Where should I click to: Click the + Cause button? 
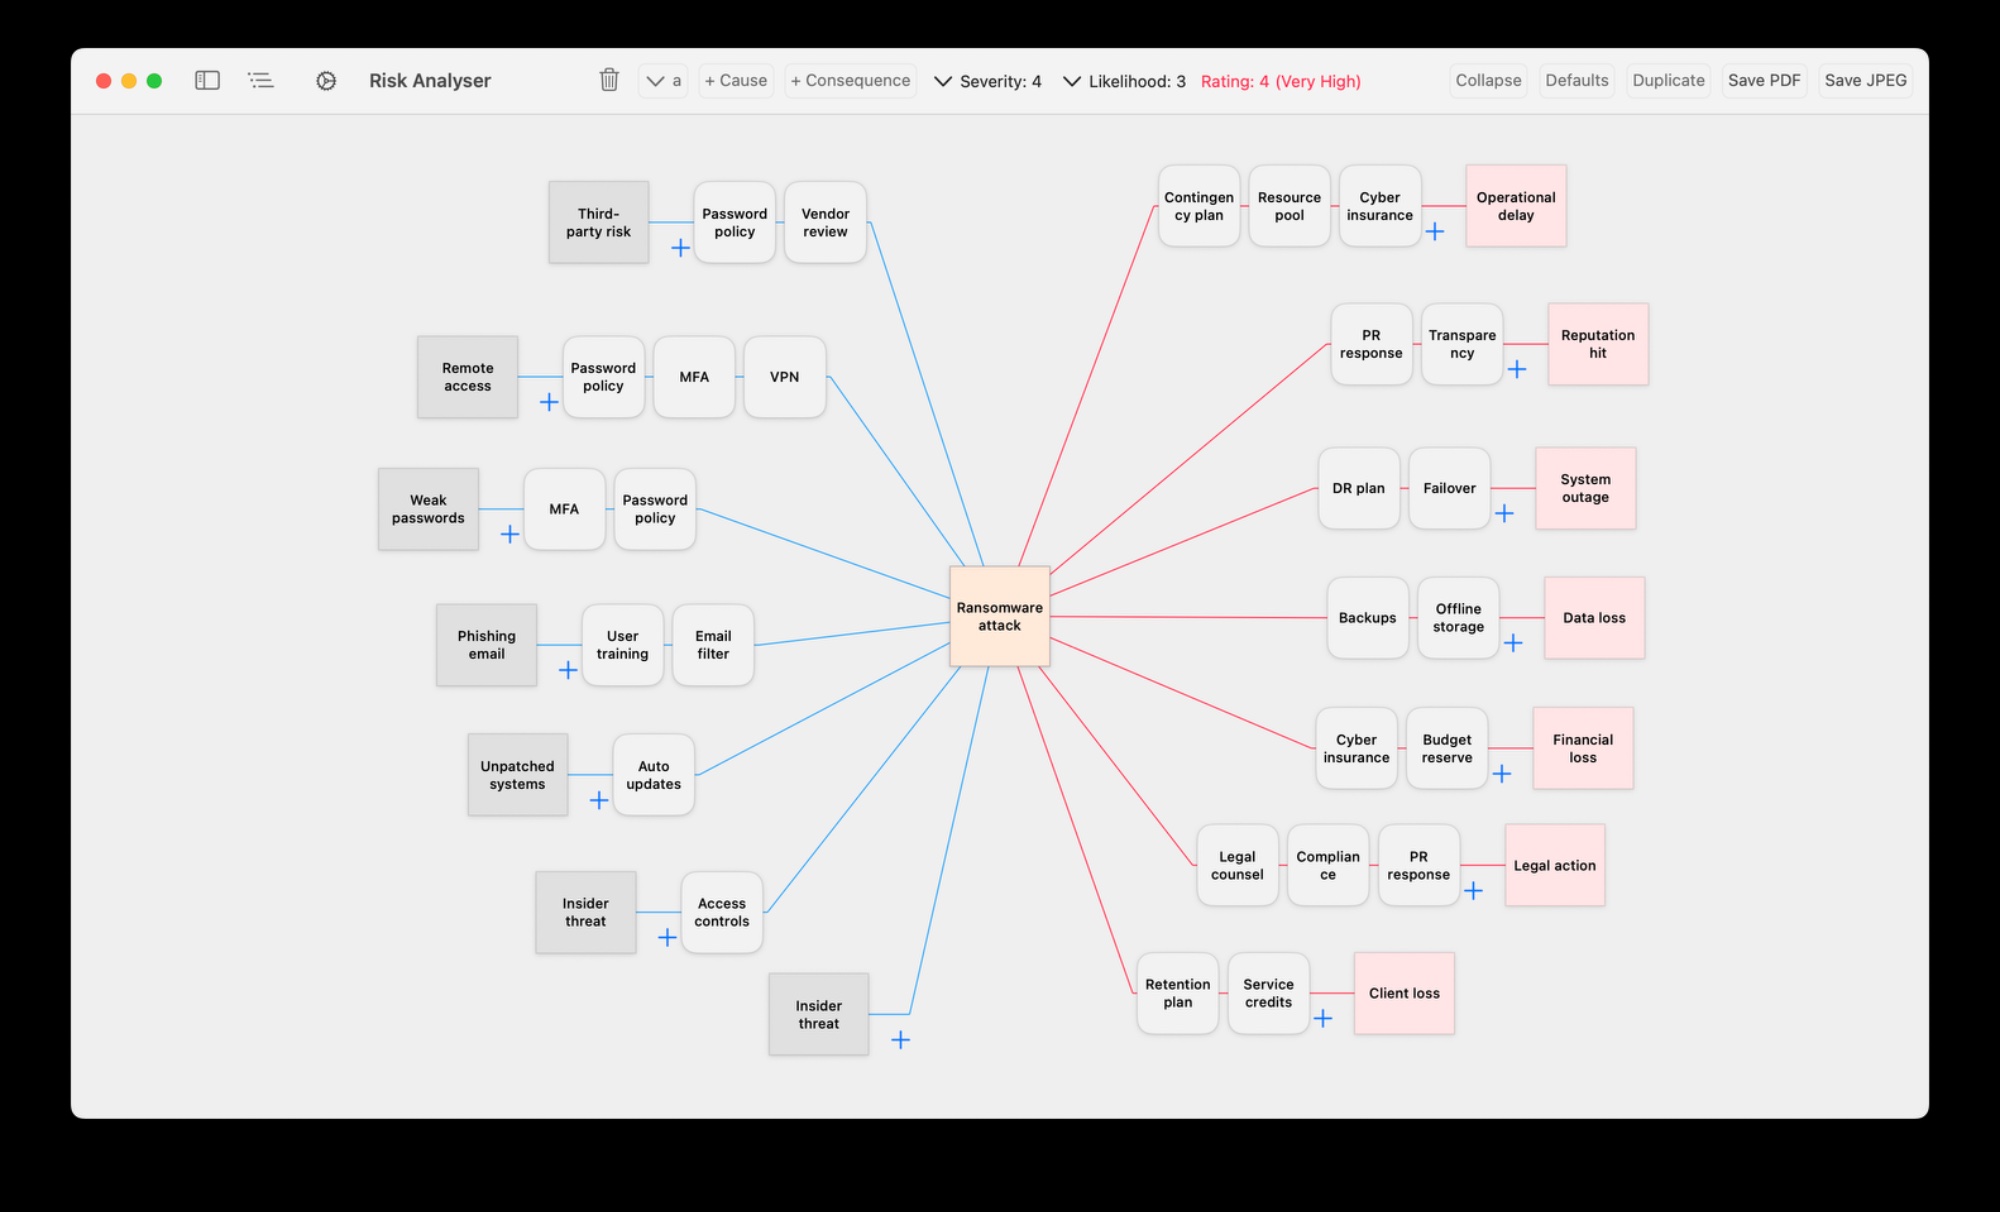pos(736,80)
